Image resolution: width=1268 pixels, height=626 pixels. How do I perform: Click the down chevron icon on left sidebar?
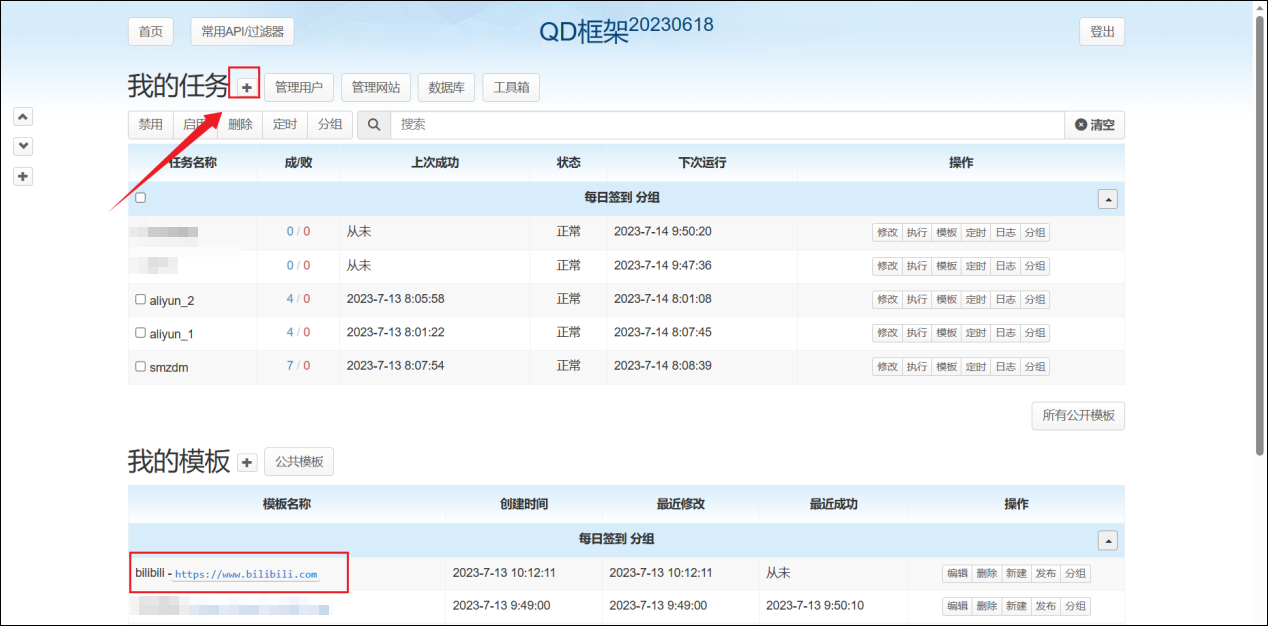tap(24, 146)
